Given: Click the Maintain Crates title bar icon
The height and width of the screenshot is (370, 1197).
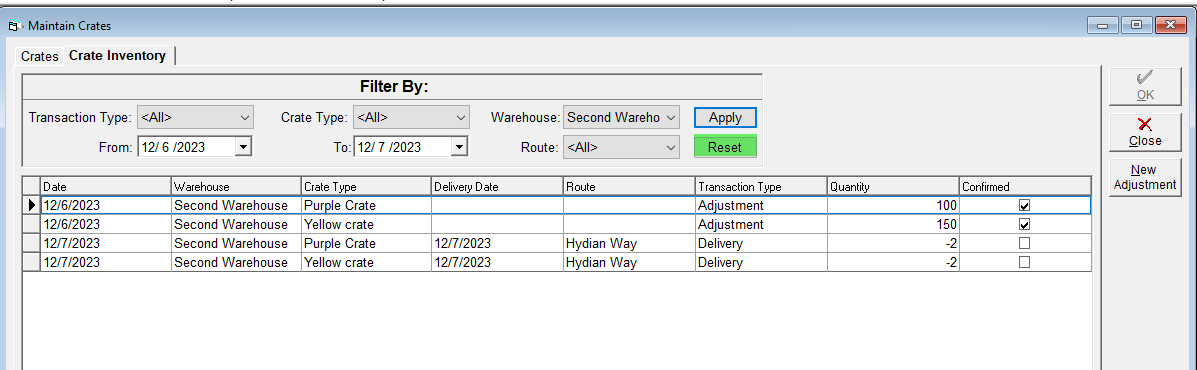Looking at the screenshot, I should (x=13, y=26).
